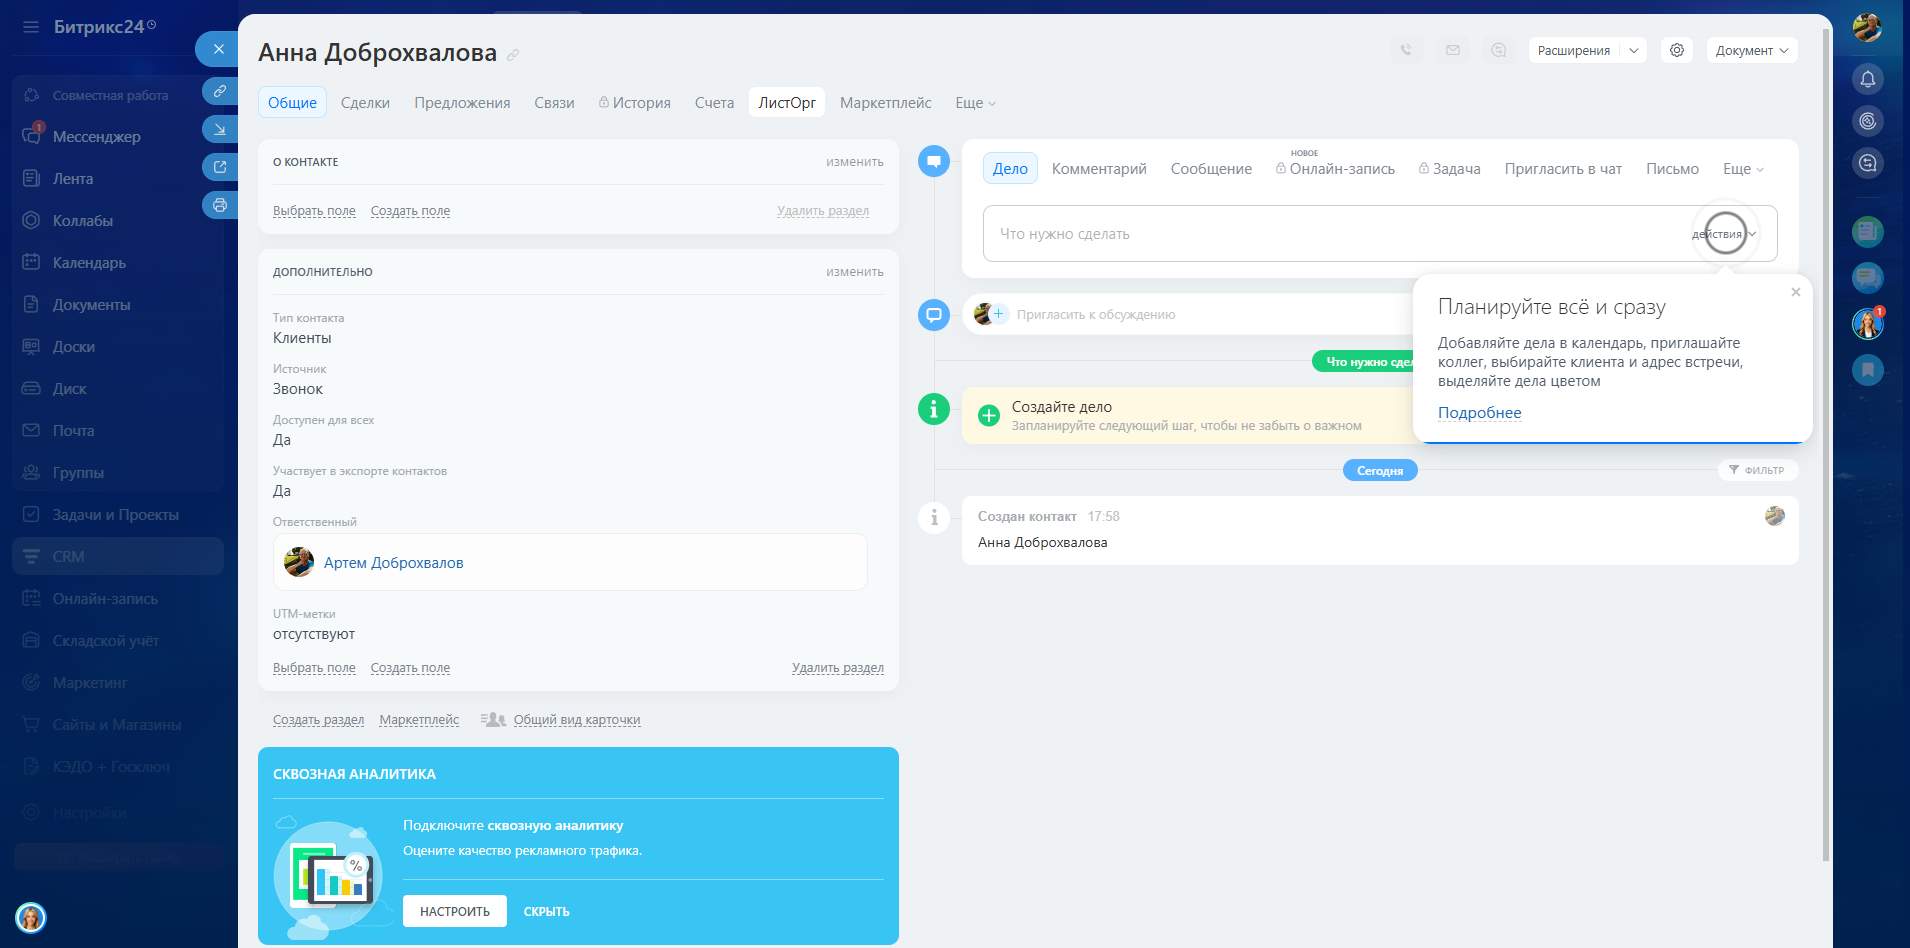Open the notifications bell icon
The image size is (1910, 948).
tap(1867, 79)
